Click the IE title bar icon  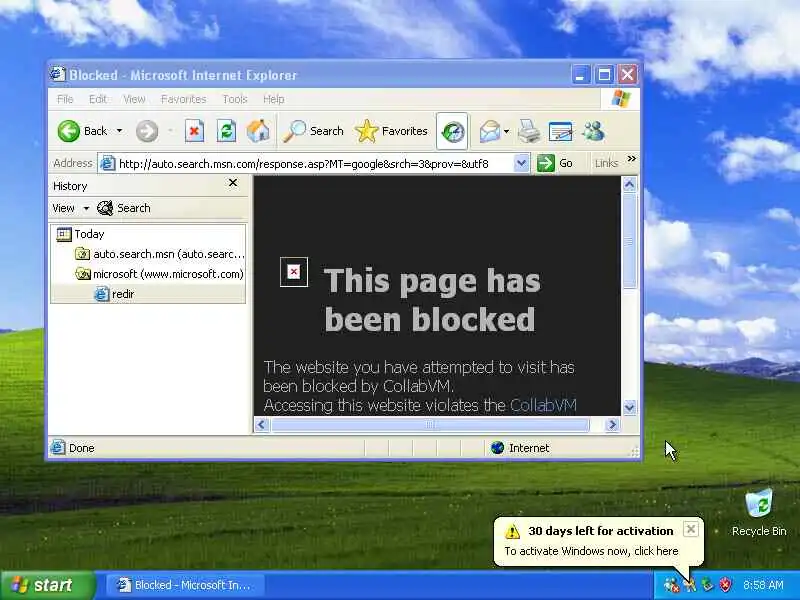click(x=58, y=74)
